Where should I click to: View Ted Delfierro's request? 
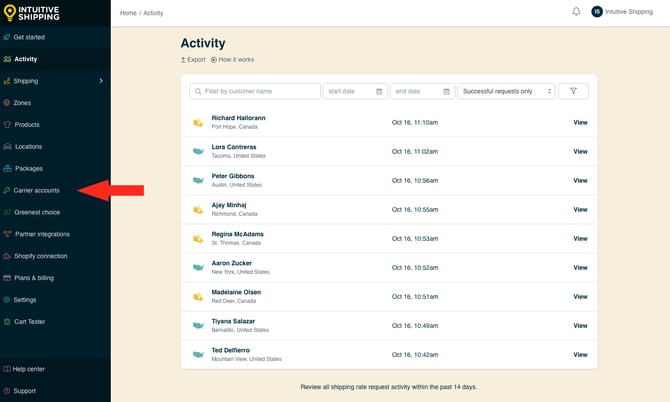point(580,355)
